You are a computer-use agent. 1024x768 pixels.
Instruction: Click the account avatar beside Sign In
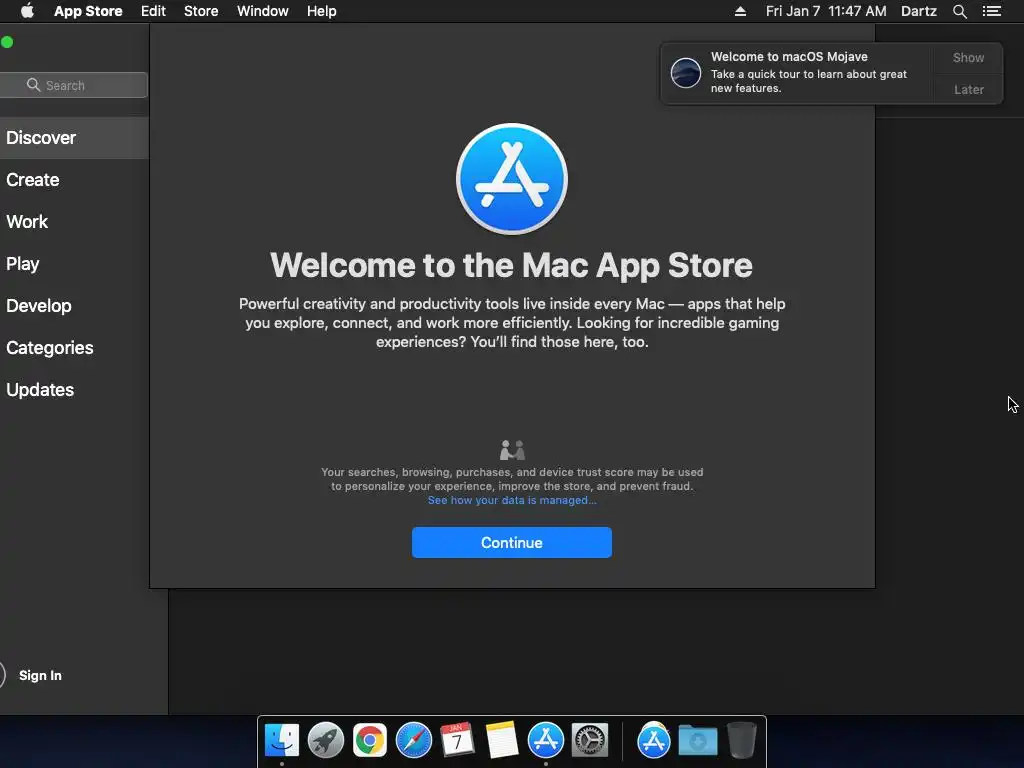(x=2, y=675)
